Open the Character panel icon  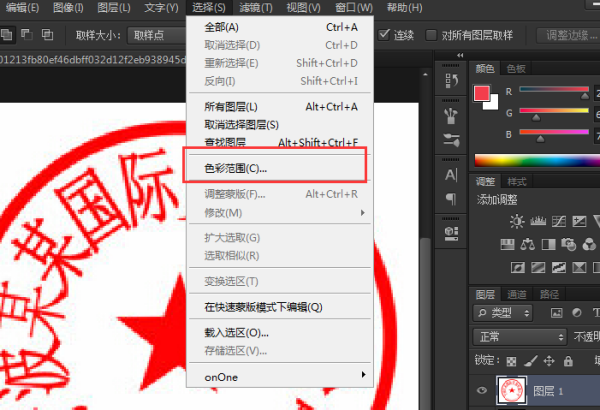[x=451, y=175]
